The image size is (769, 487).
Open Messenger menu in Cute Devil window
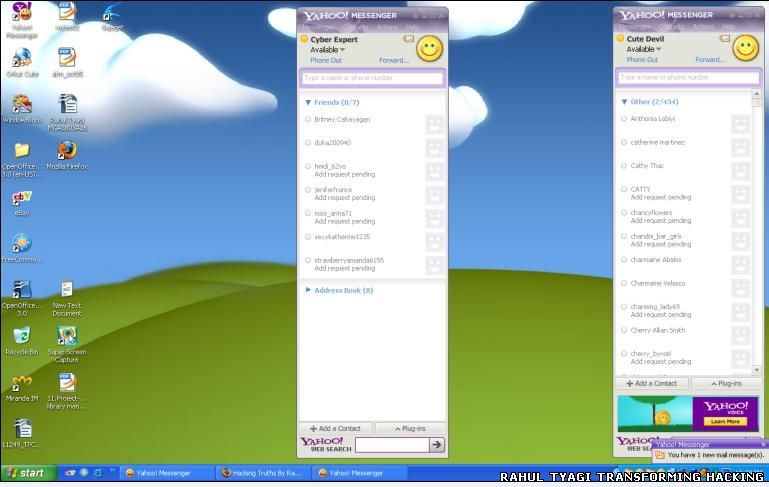tap(635, 26)
